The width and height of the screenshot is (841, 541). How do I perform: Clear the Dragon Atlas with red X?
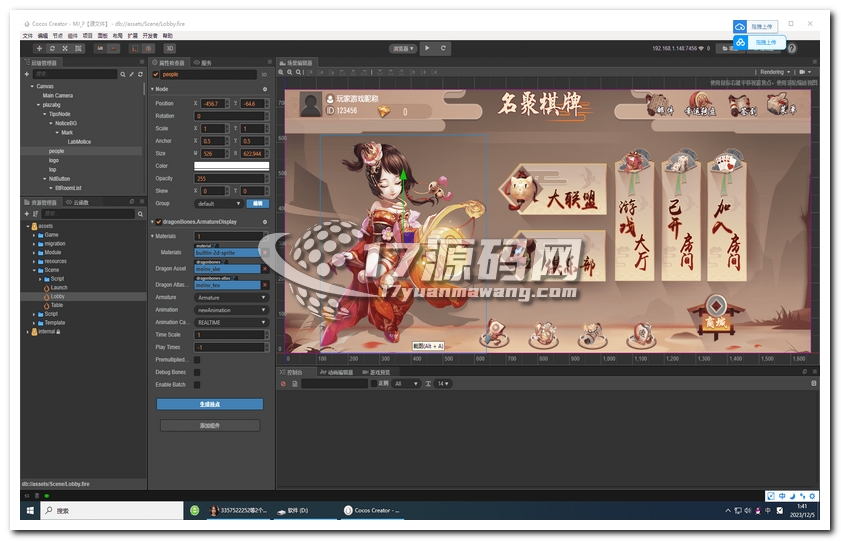coord(265,285)
